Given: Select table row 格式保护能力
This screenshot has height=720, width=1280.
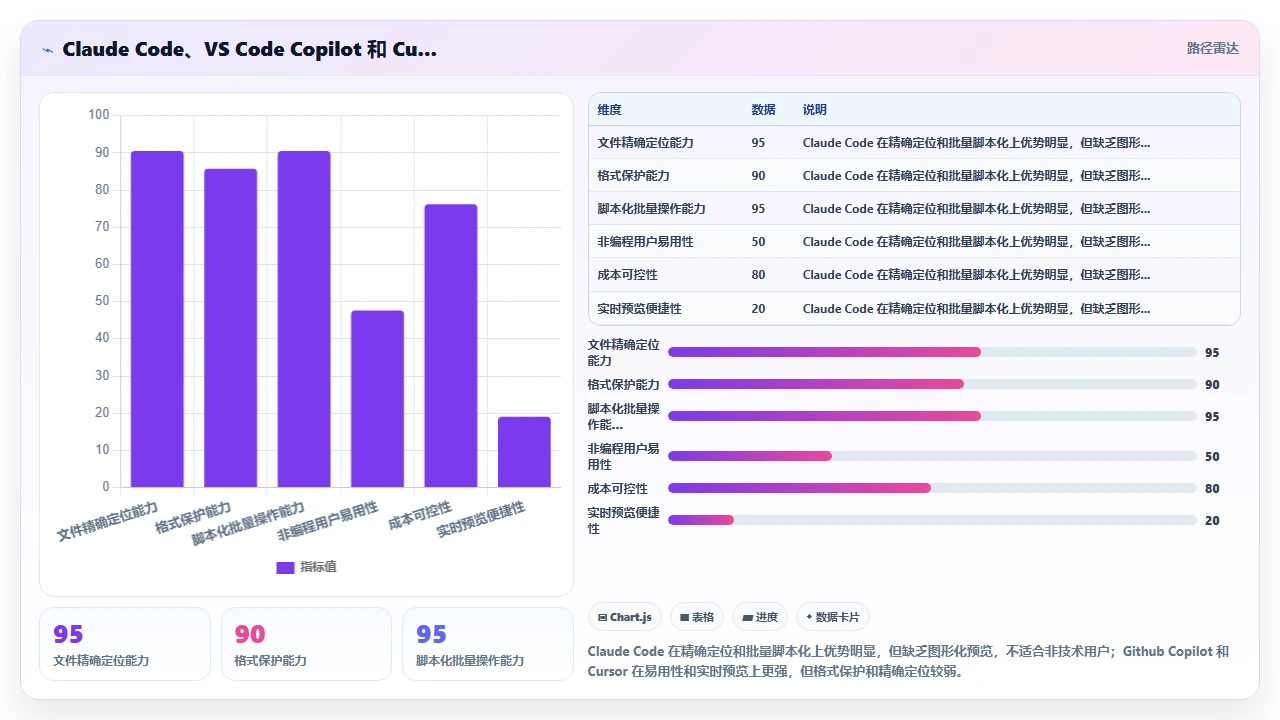Looking at the screenshot, I should [914, 176].
